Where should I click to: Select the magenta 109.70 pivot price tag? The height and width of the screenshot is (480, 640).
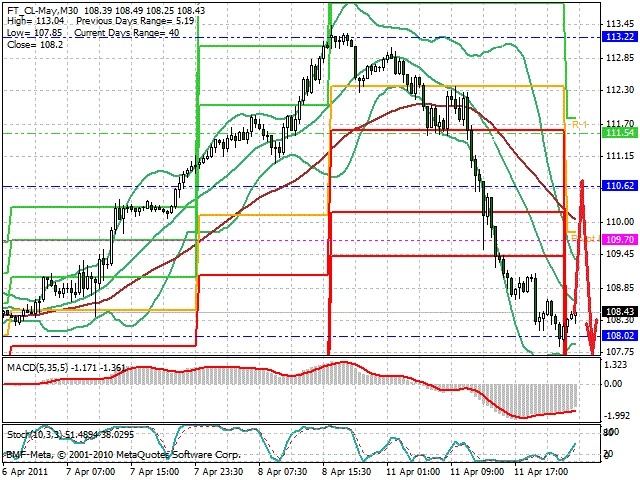click(x=620, y=240)
